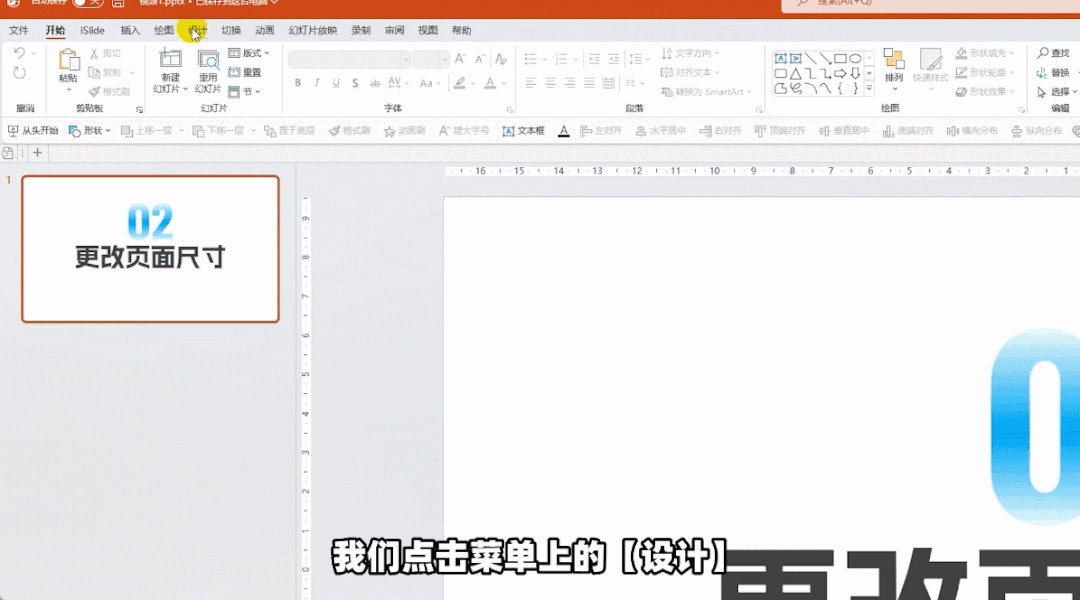Switch to the iSlide tab
Screen dimensions: 1080x600
click(92, 30)
